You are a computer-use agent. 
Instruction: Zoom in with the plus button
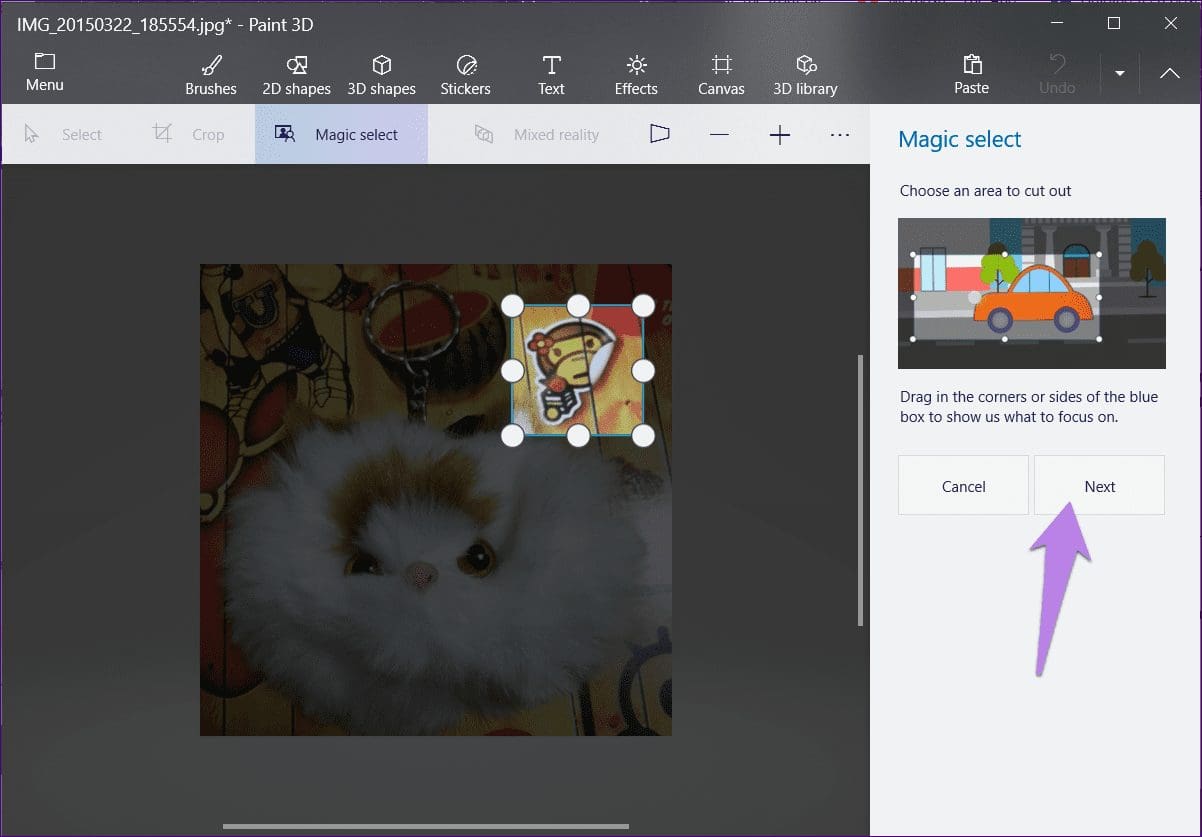click(780, 134)
